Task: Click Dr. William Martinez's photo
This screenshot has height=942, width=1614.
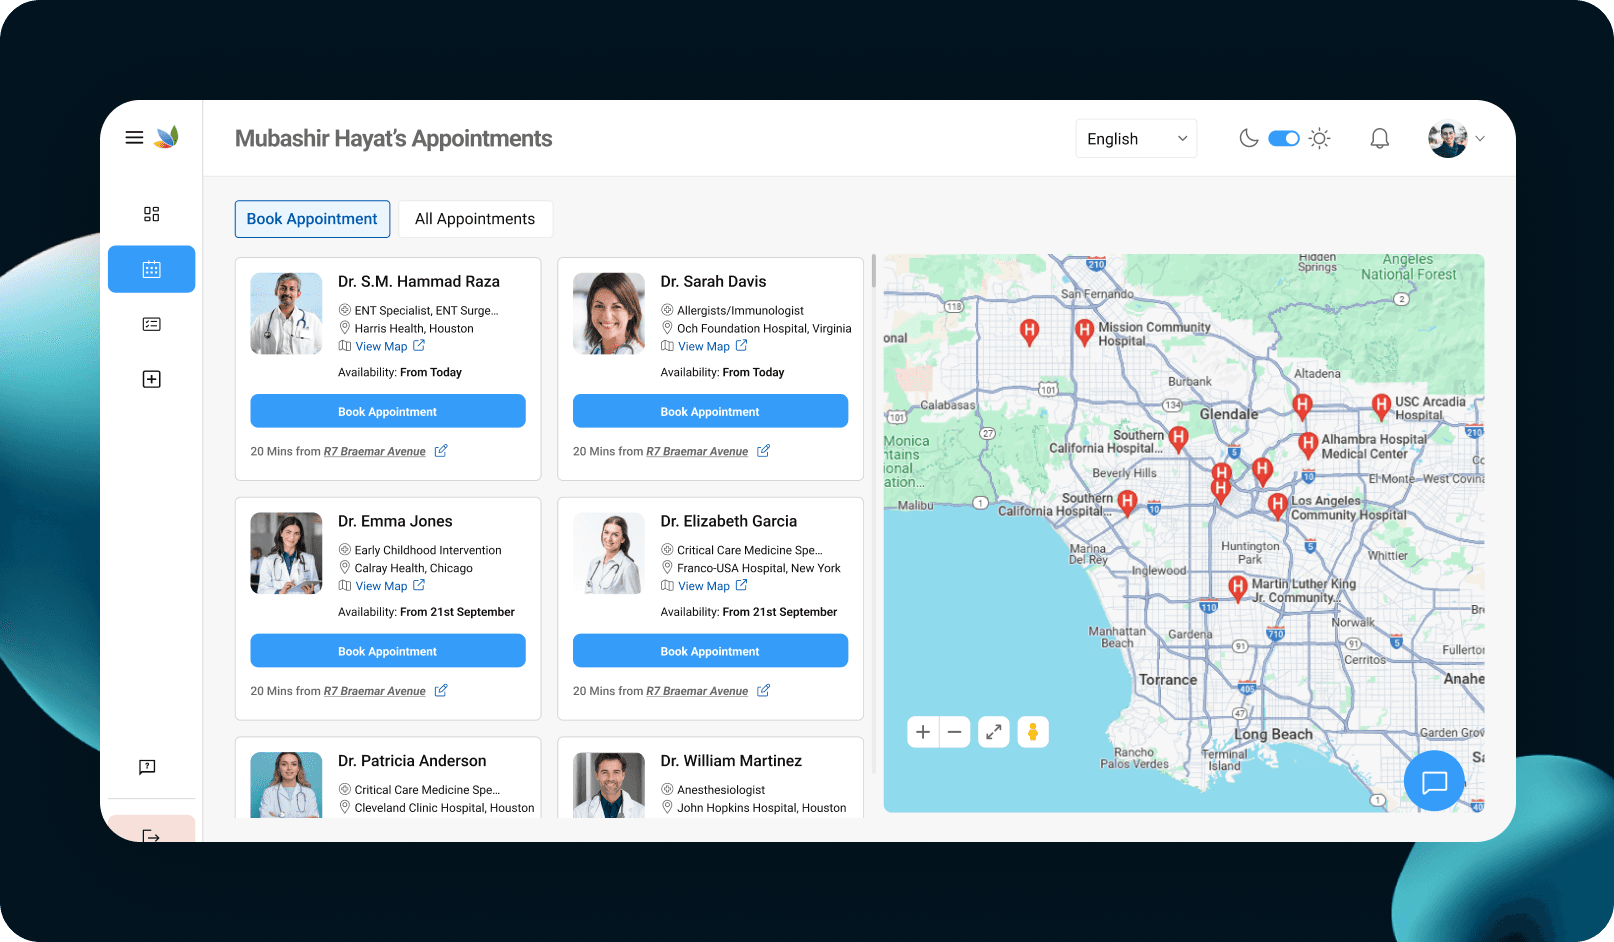Action: pyautogui.click(x=609, y=785)
